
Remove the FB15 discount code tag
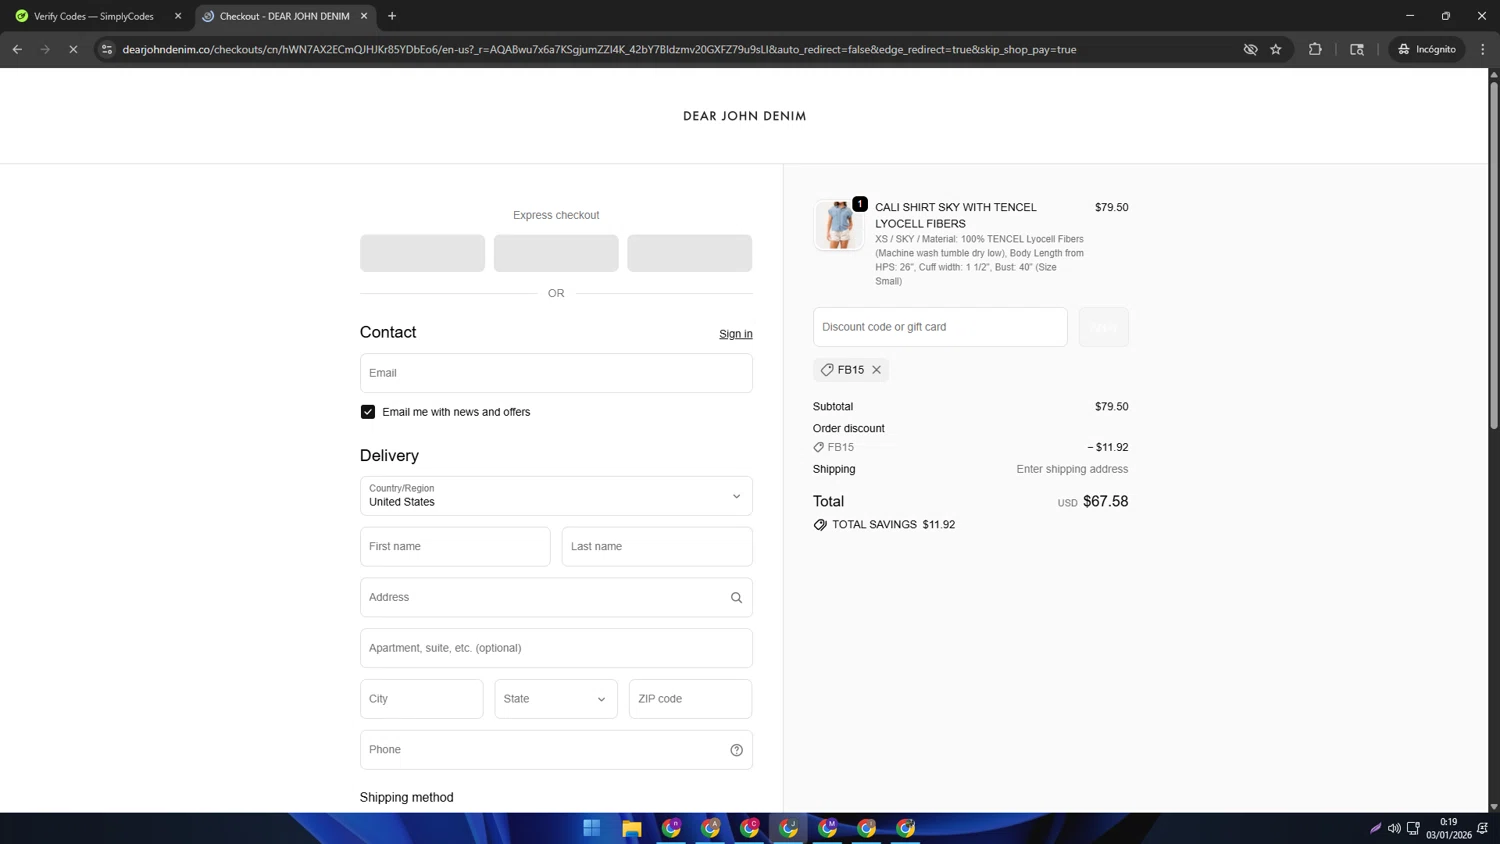[x=876, y=370]
